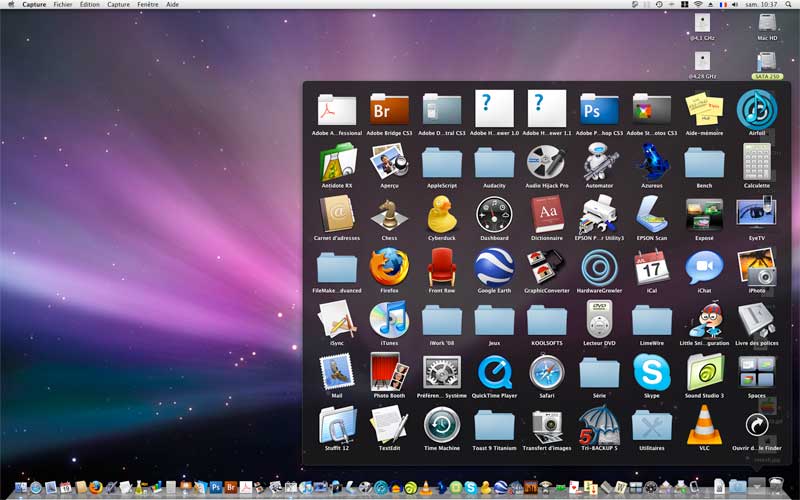Screen dimensions: 800x500
Task: Open the Fenêtre menu
Action: click(x=147, y=4)
